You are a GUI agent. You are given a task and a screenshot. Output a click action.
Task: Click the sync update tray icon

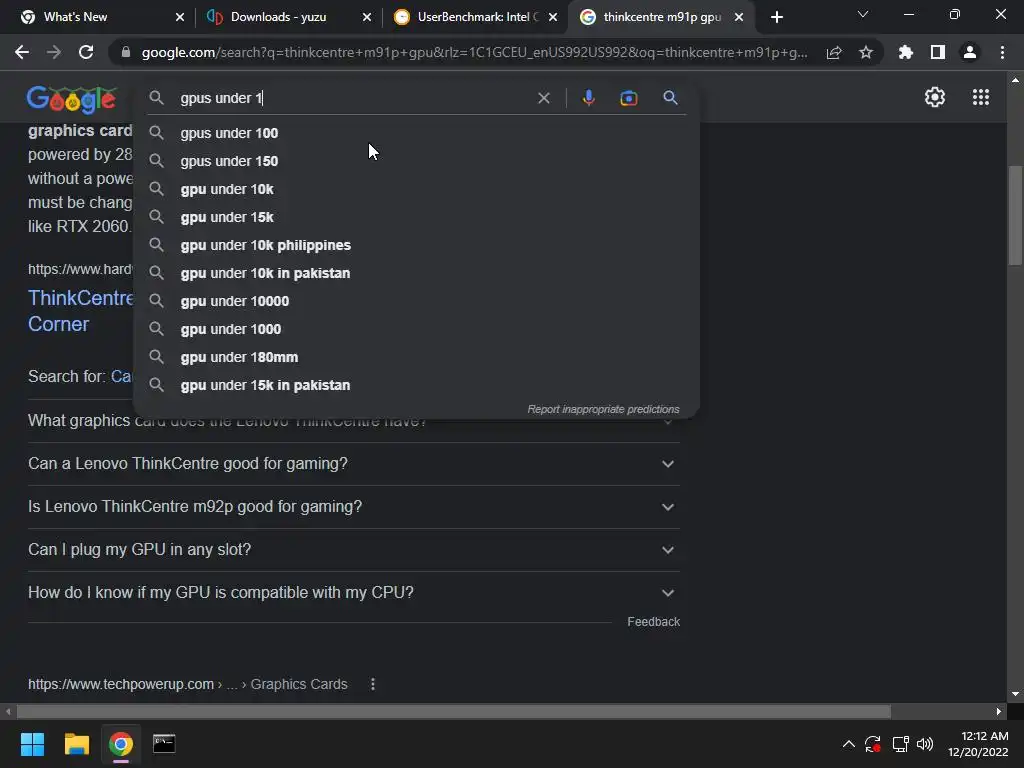(873, 744)
